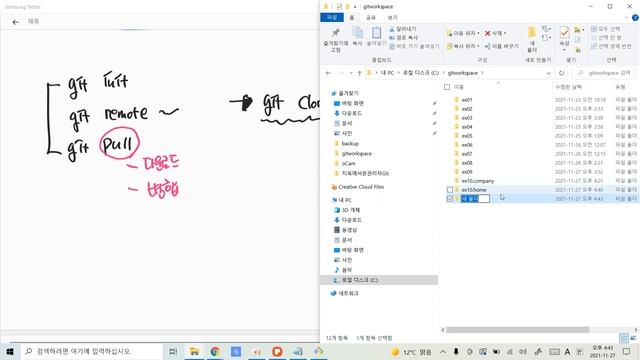Uncheck the box beside the new folder
This screenshot has height=360, width=640.
450,199
